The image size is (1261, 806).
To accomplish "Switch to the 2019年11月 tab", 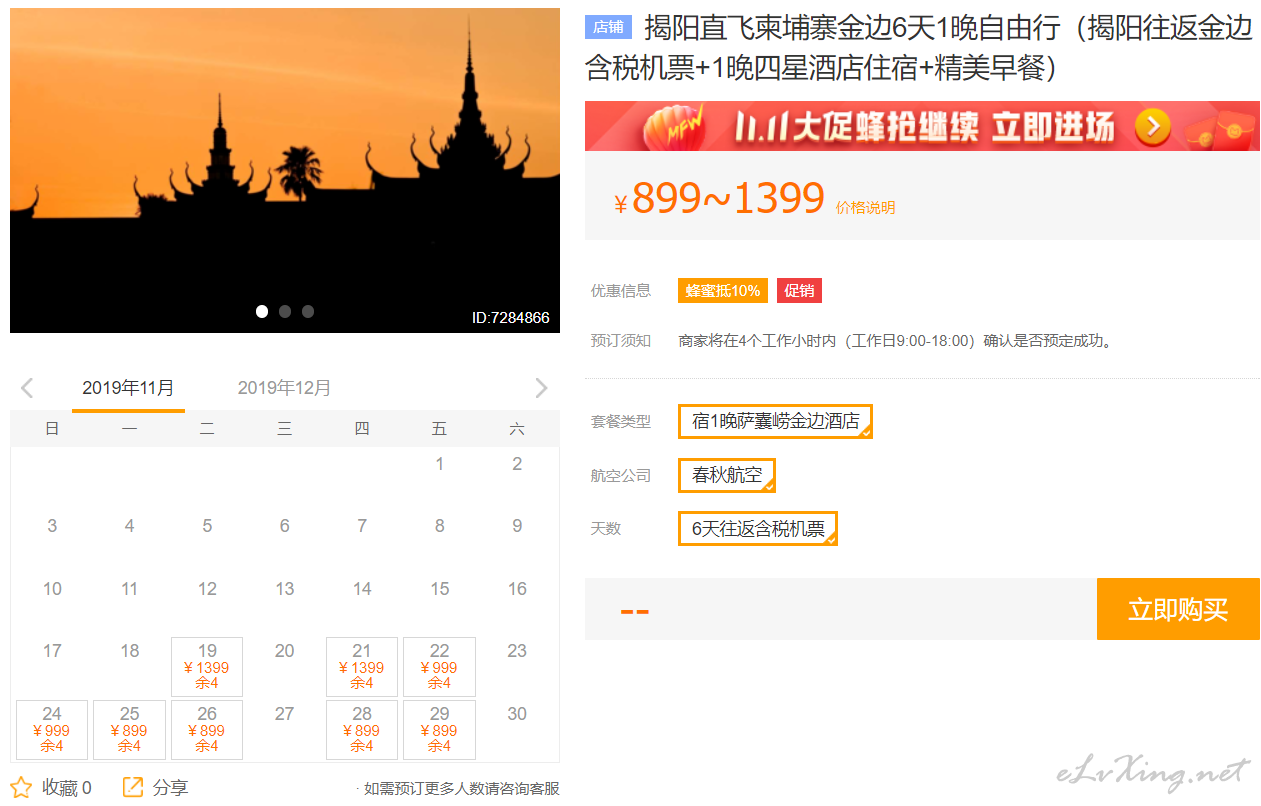I will tap(128, 388).
